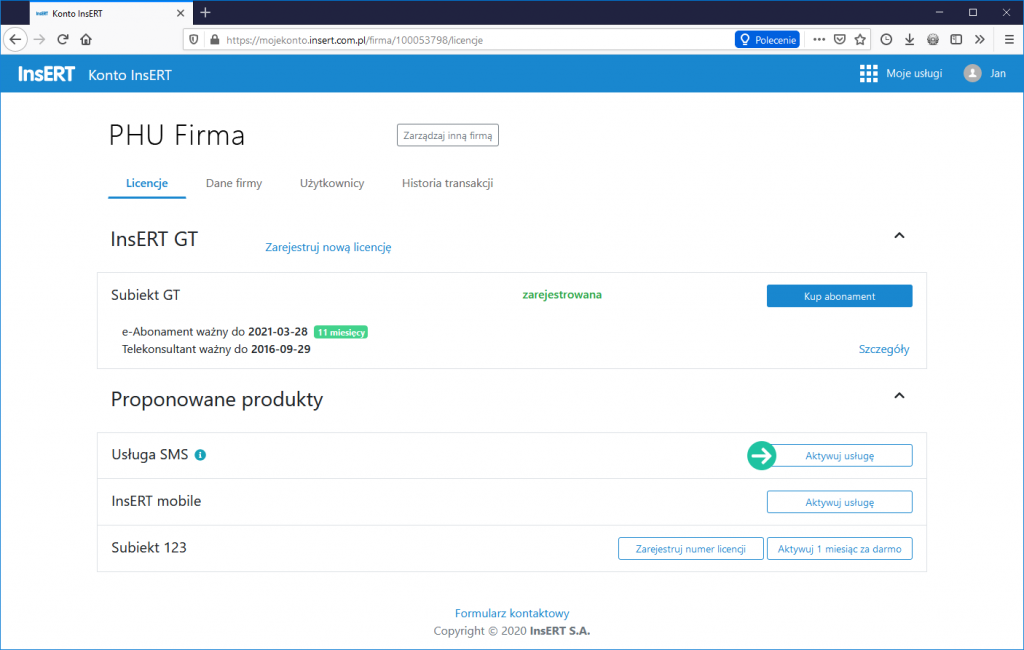Open the Firefox hamburger menu
Image resolution: width=1024 pixels, height=650 pixels.
1009,39
